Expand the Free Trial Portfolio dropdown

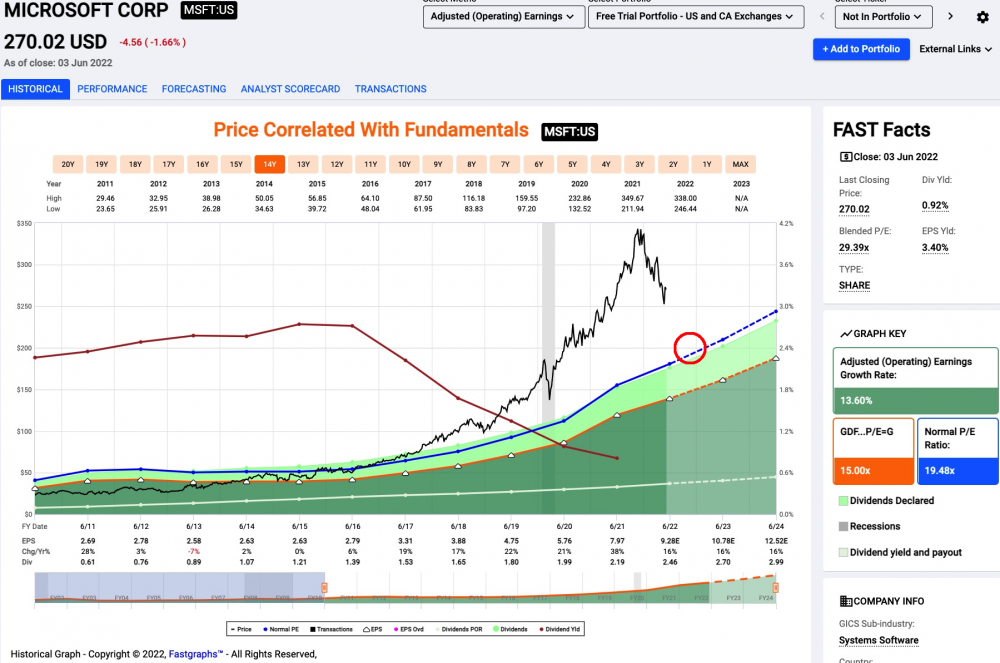[696, 17]
